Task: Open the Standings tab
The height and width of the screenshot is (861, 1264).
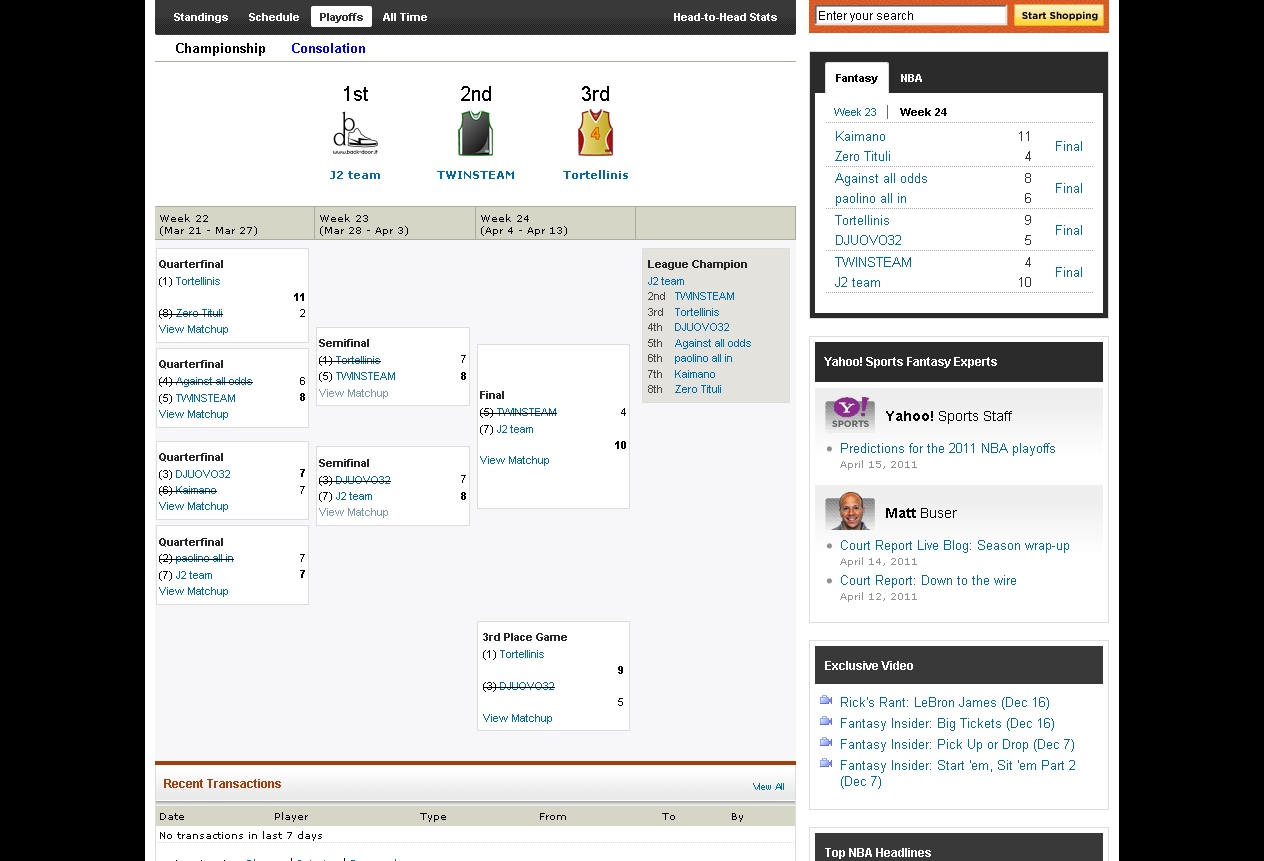Action: [200, 17]
